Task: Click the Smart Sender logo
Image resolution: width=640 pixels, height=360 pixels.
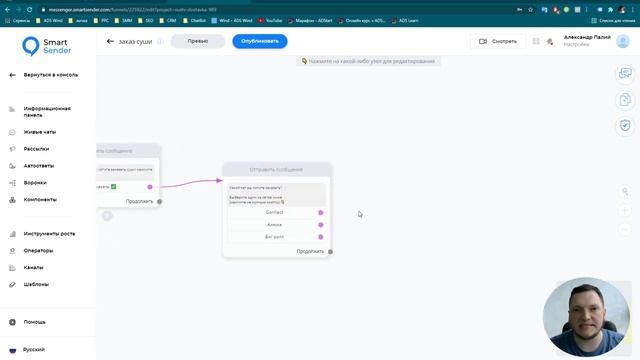Action: point(47,46)
